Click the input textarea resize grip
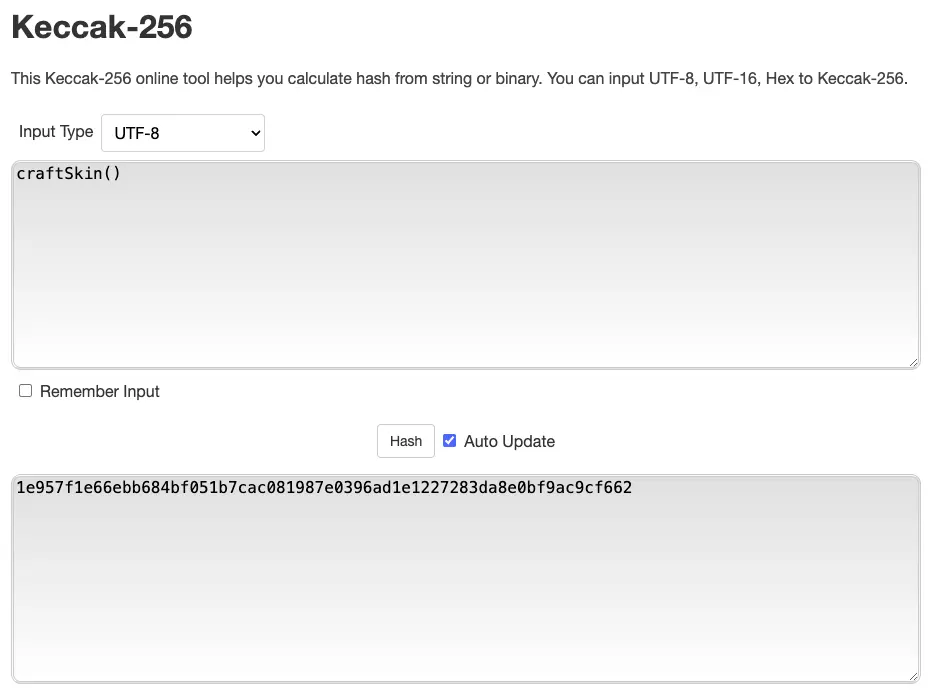 pyautogui.click(x=913, y=362)
